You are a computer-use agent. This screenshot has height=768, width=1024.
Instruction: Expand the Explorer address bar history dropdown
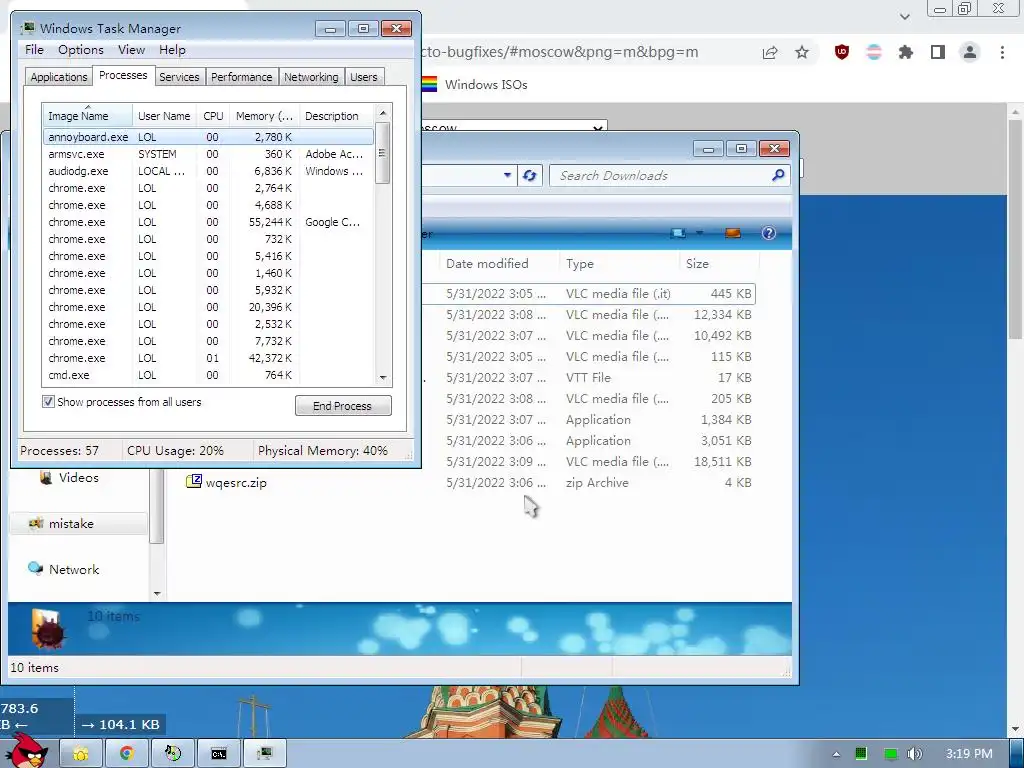tap(507, 176)
